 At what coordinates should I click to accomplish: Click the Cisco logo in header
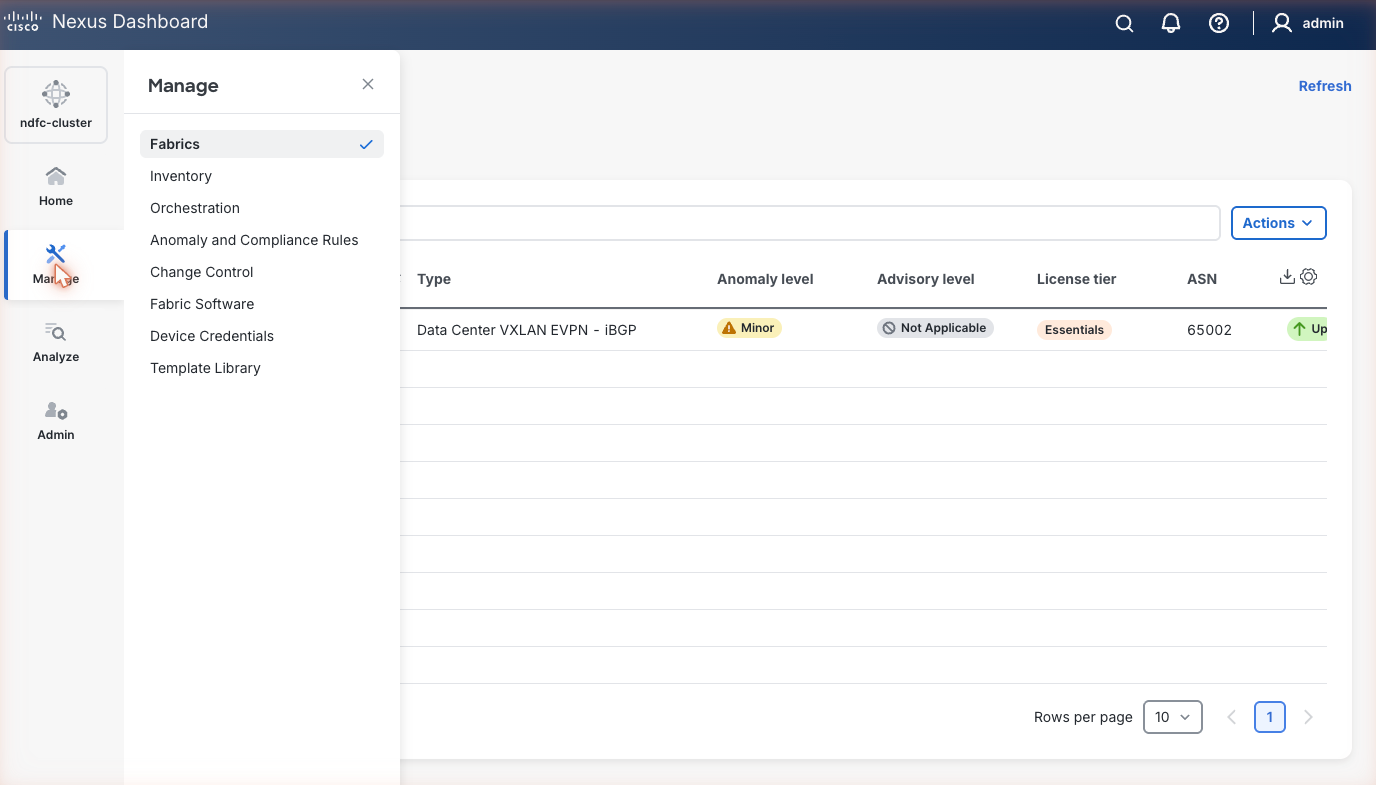(x=23, y=22)
